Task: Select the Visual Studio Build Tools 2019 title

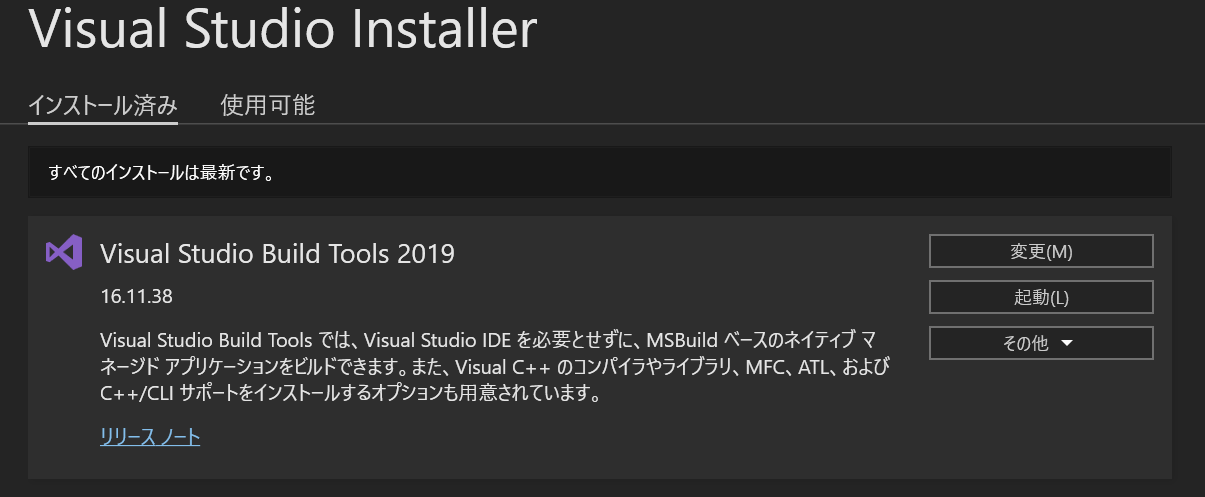Action: pyautogui.click(x=278, y=254)
